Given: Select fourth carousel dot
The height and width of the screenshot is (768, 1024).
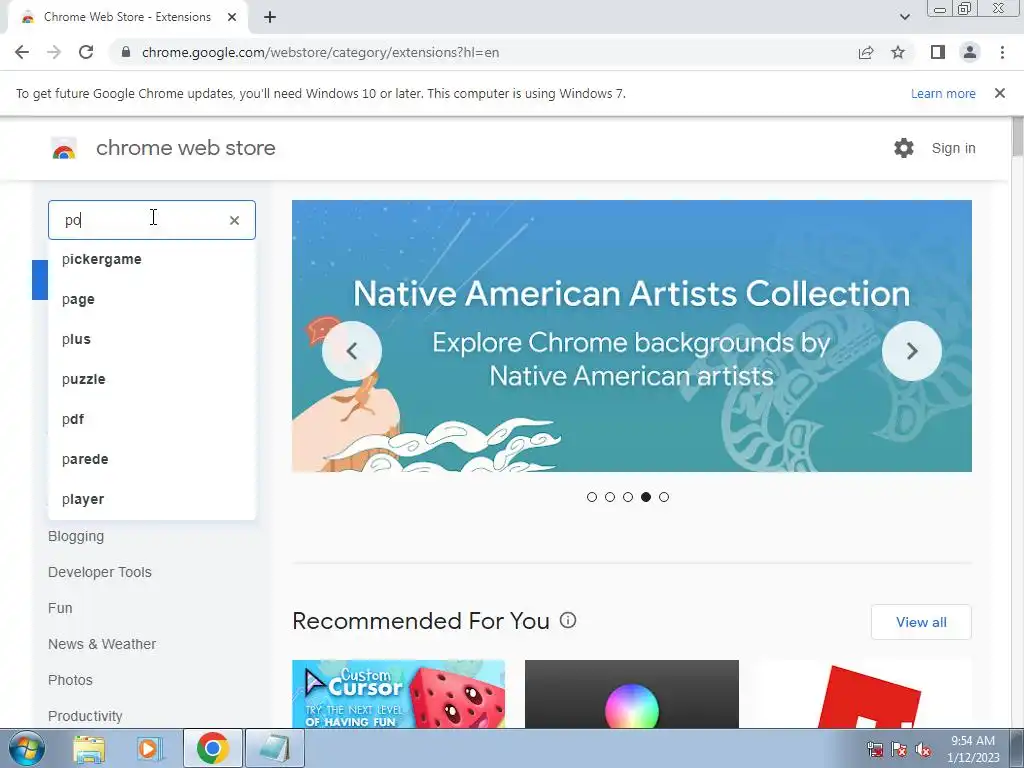Looking at the screenshot, I should (x=646, y=497).
